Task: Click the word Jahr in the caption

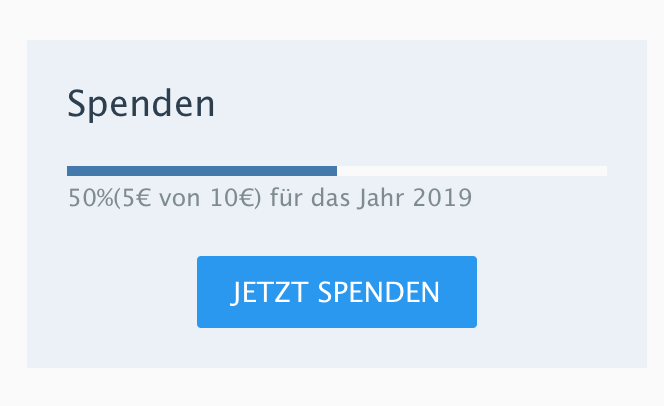Action: 380,198
